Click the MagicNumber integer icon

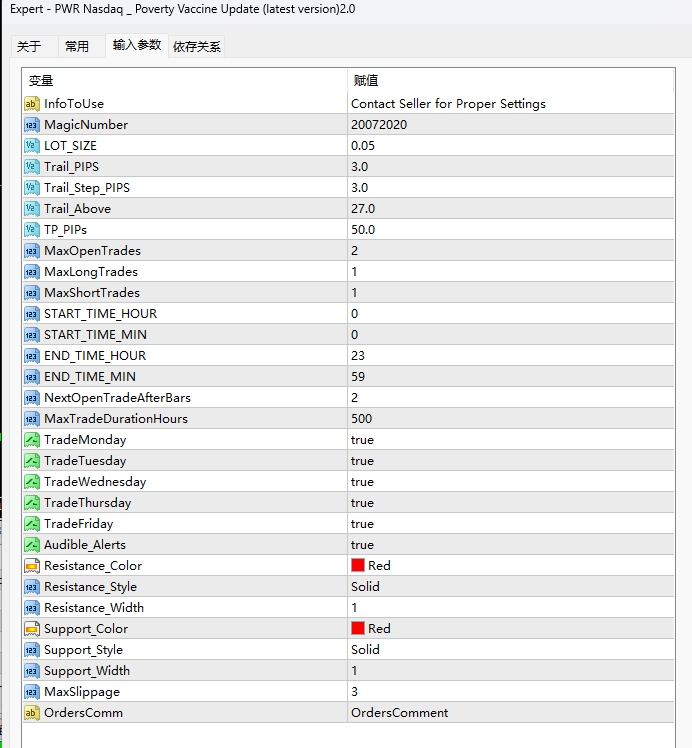pyautogui.click(x=31, y=125)
